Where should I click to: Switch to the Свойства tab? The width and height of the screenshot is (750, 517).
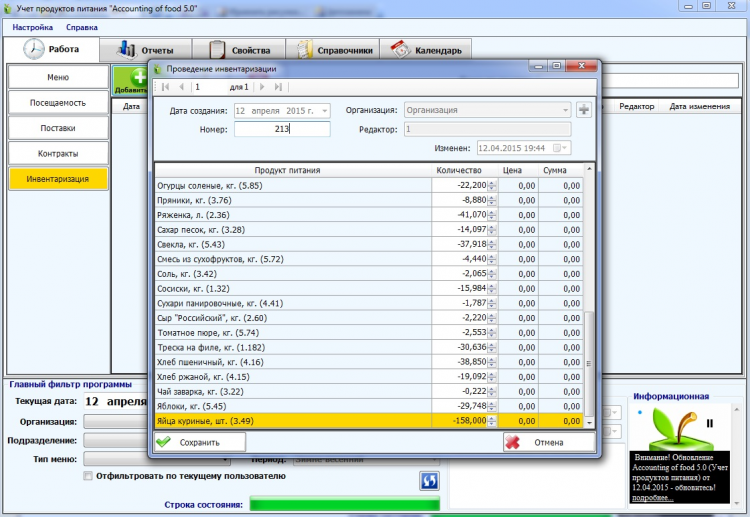tap(239, 50)
